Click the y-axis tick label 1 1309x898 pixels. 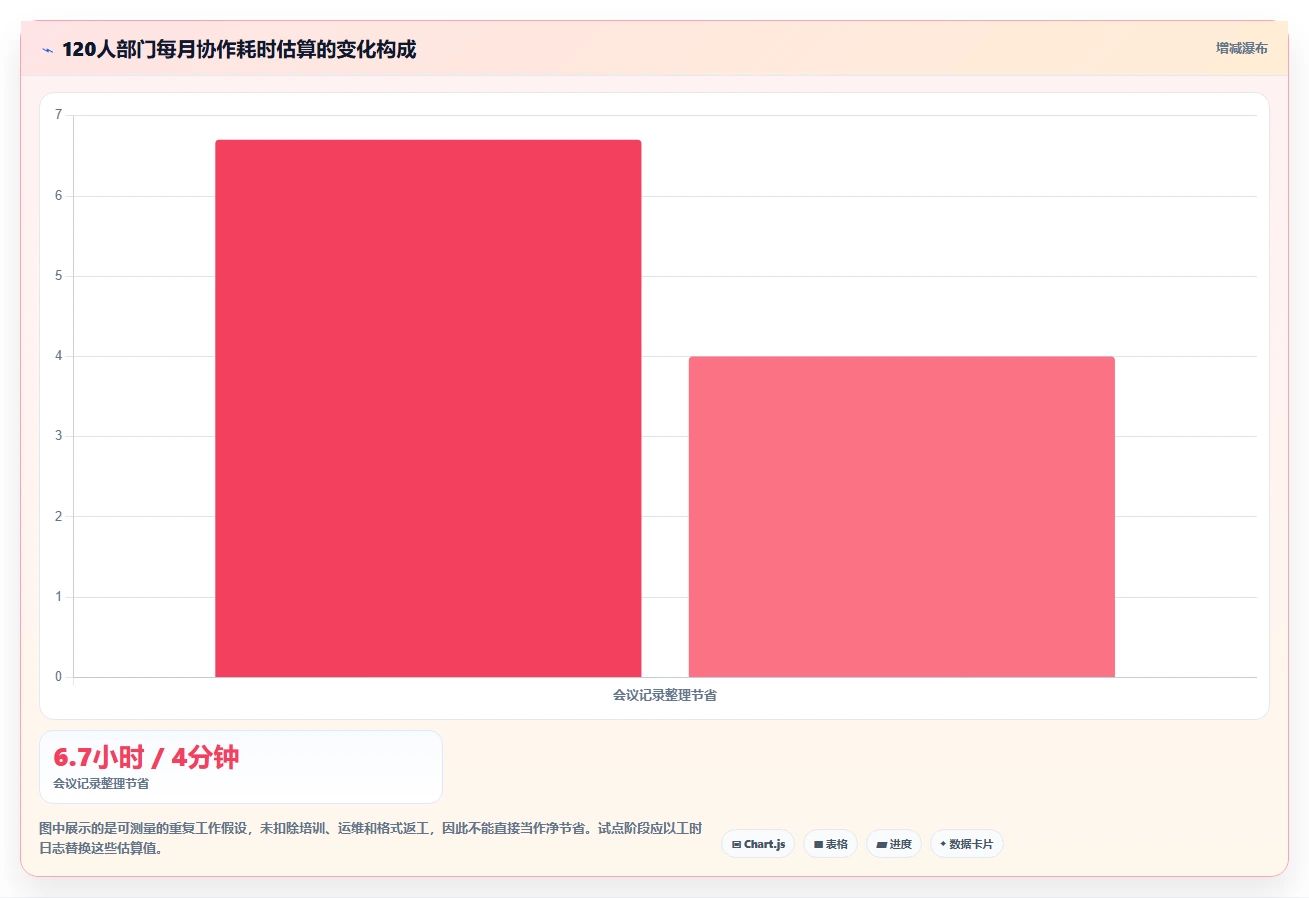58,597
